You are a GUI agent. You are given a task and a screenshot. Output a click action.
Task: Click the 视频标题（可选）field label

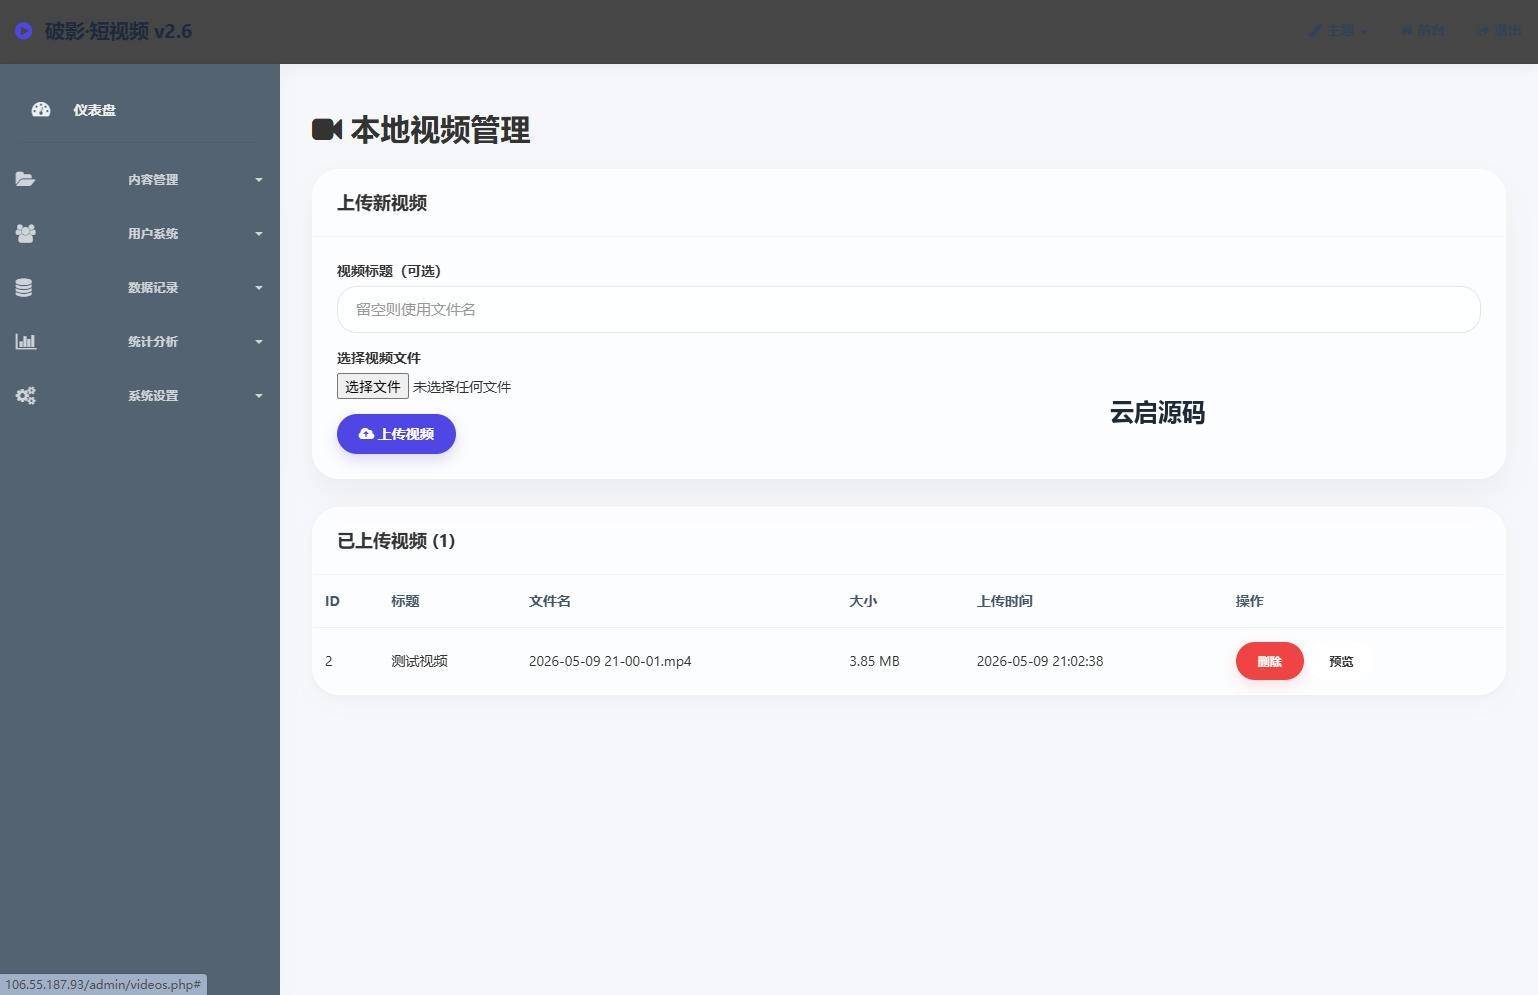389,271
